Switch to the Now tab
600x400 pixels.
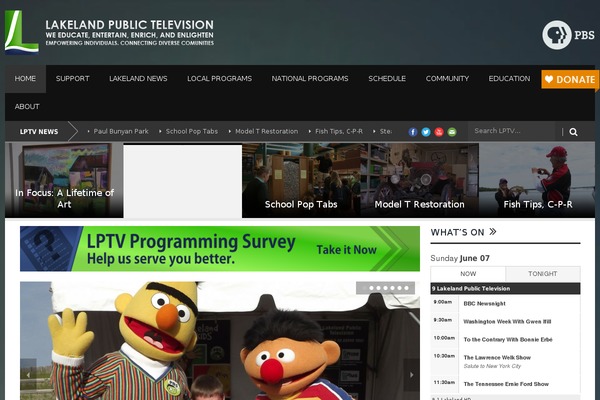(x=468, y=274)
